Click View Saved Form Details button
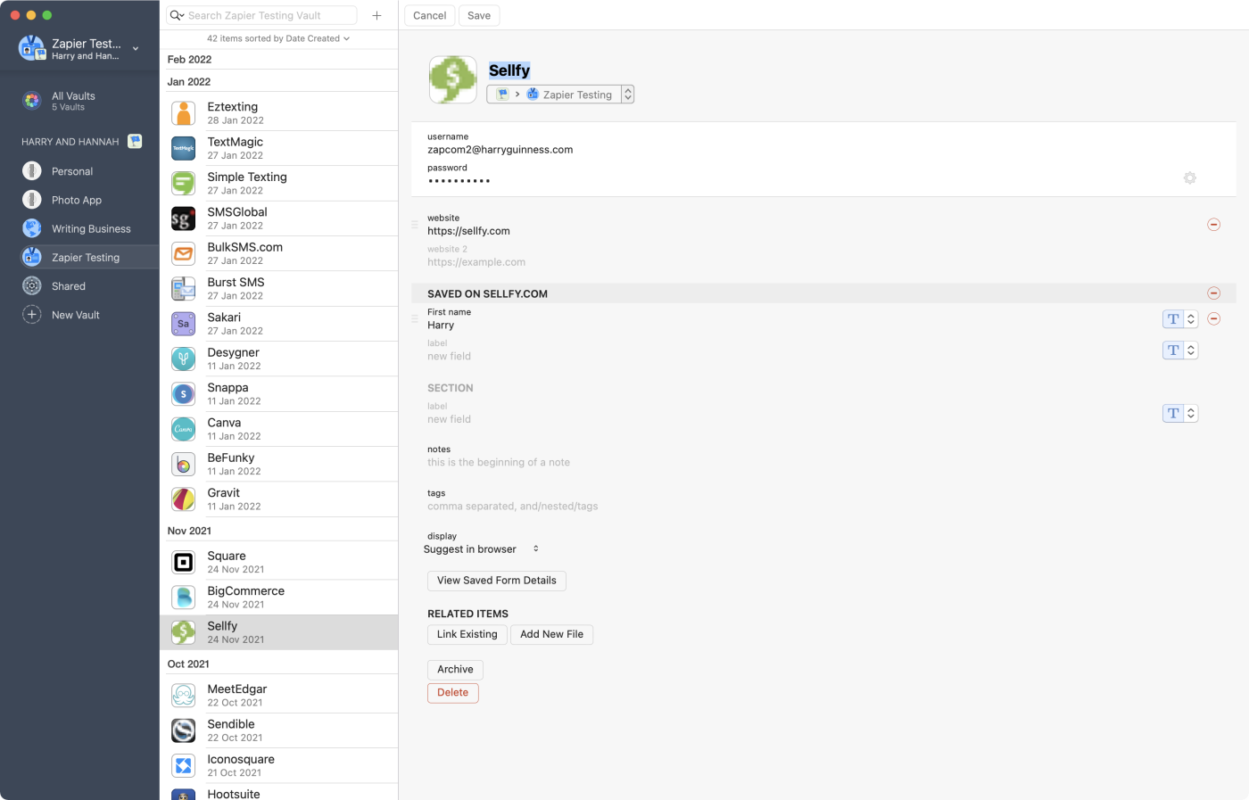 (x=497, y=580)
